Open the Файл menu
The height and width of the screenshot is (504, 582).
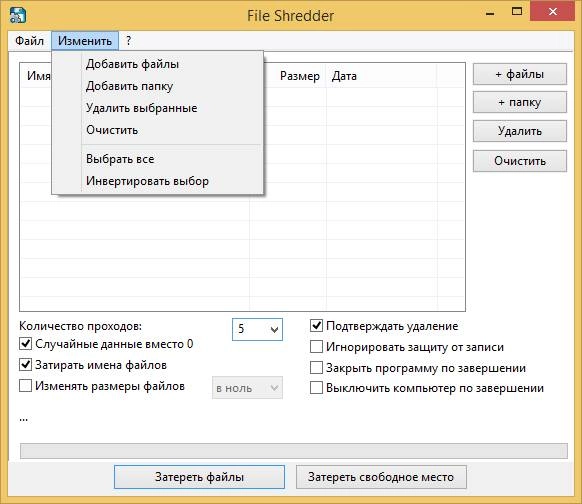pos(30,41)
